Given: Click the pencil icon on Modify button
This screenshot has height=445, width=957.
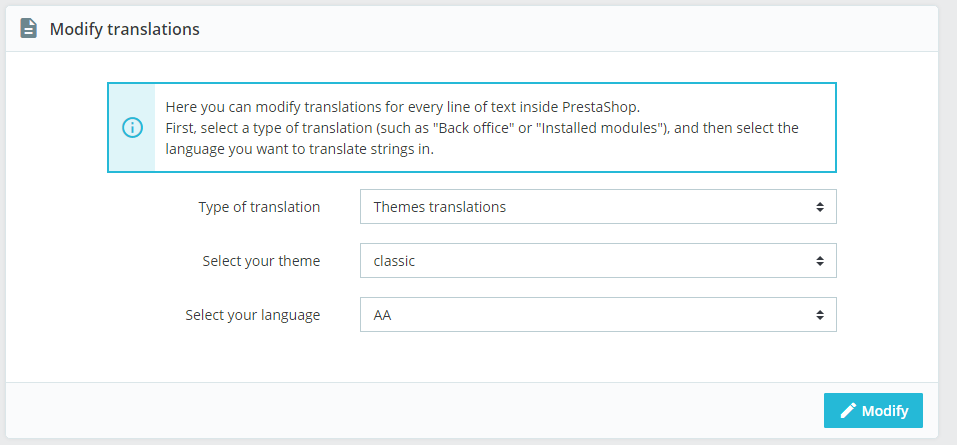Looking at the screenshot, I should 848,410.
